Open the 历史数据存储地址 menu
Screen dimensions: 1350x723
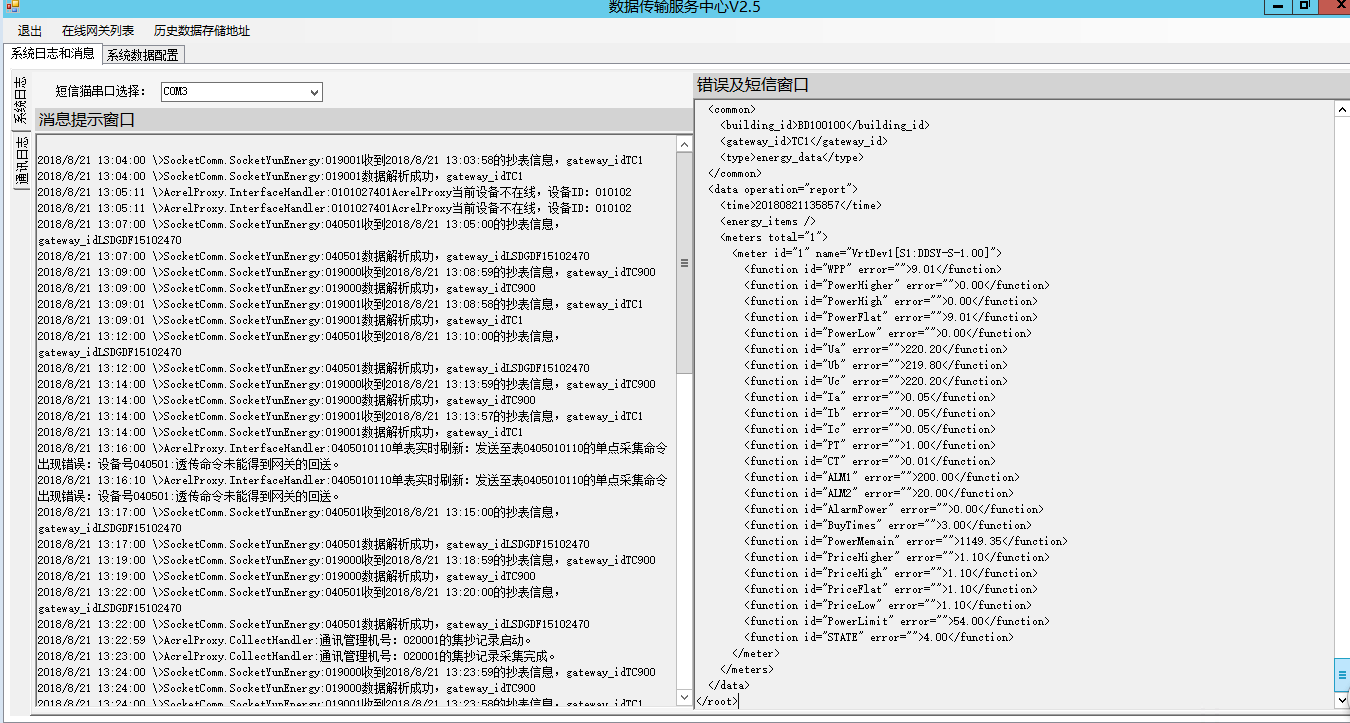point(202,31)
